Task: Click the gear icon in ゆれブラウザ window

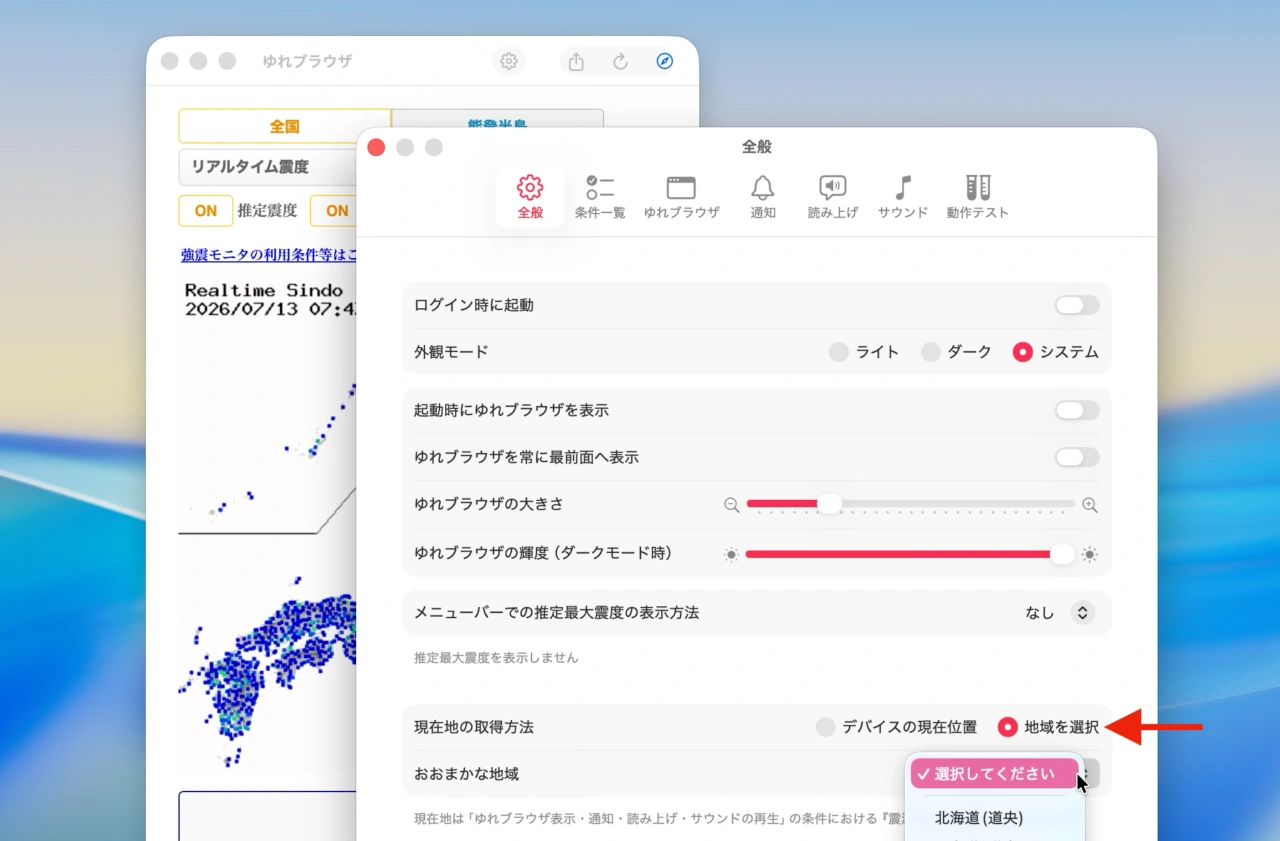Action: point(509,61)
